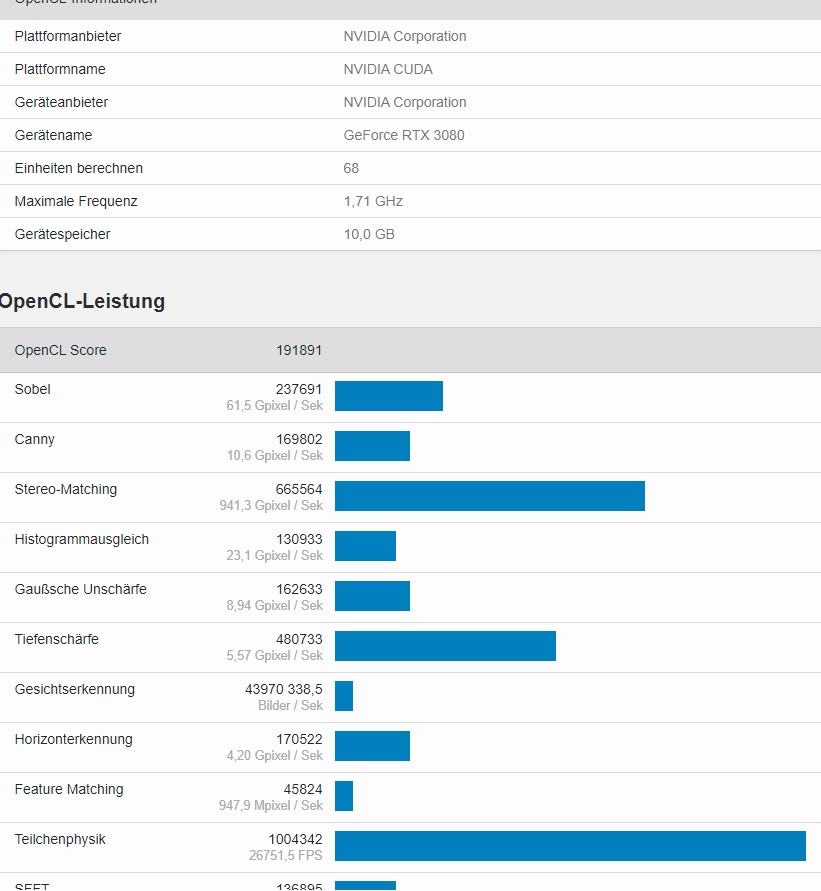Screen dimensions: 821x891
Task: Click the Stereo-Matching label
Action: point(66,489)
